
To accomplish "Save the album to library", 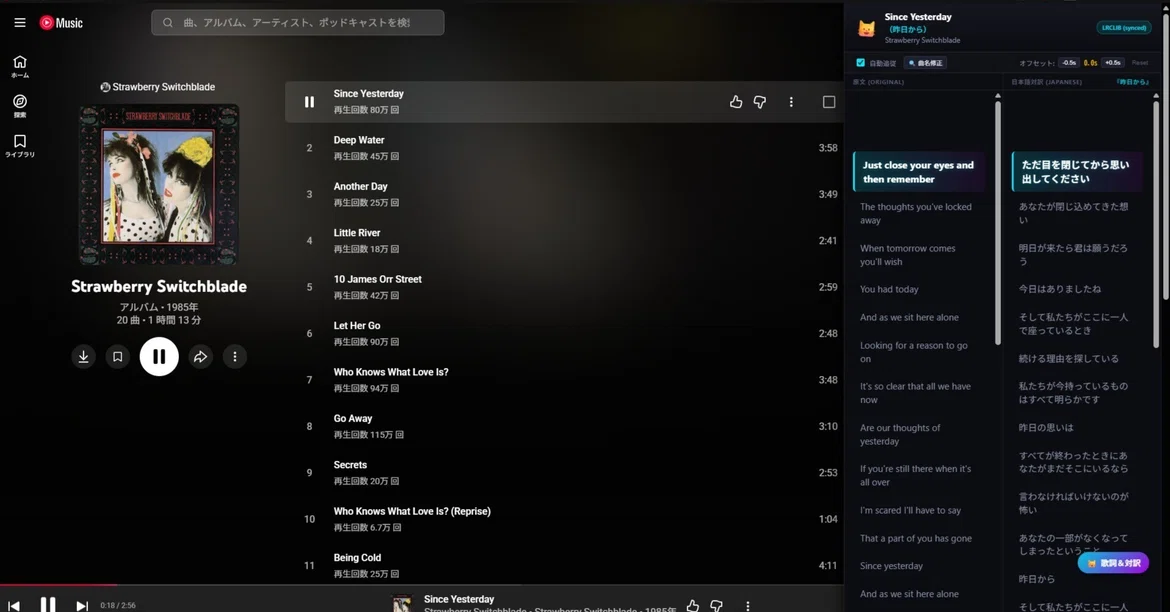I will coord(117,357).
